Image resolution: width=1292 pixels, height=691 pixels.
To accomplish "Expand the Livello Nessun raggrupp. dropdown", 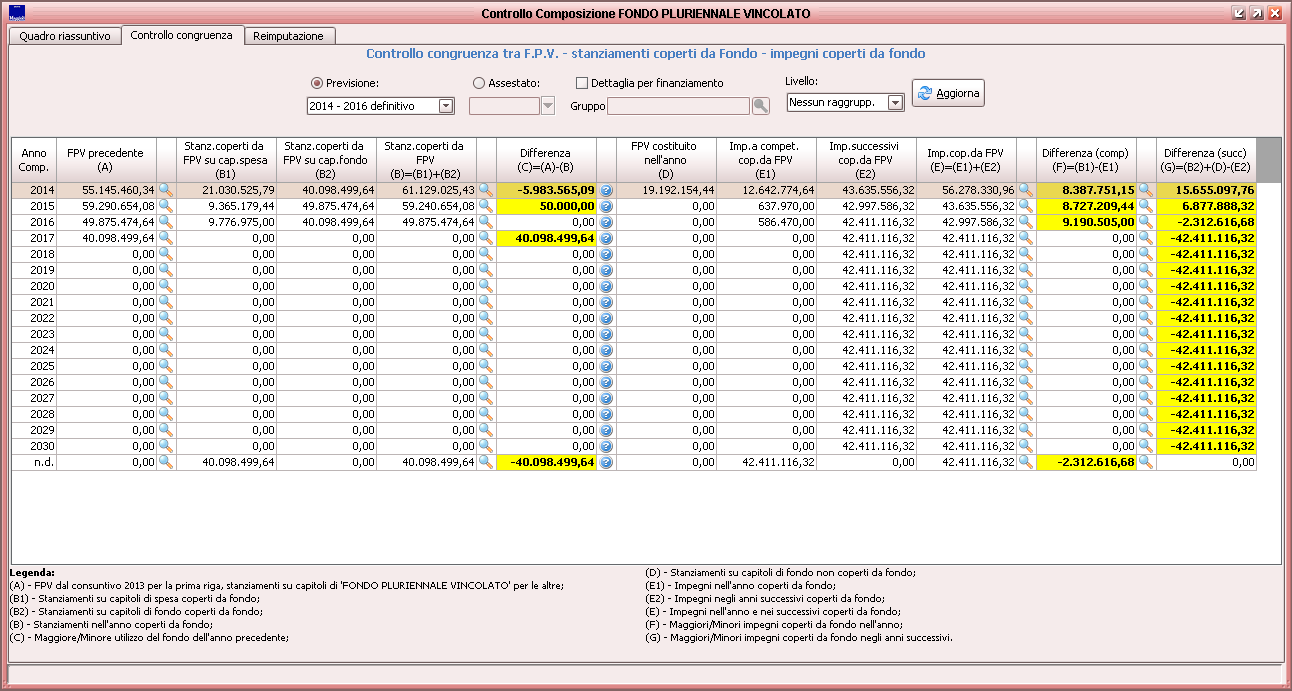I will point(895,102).
